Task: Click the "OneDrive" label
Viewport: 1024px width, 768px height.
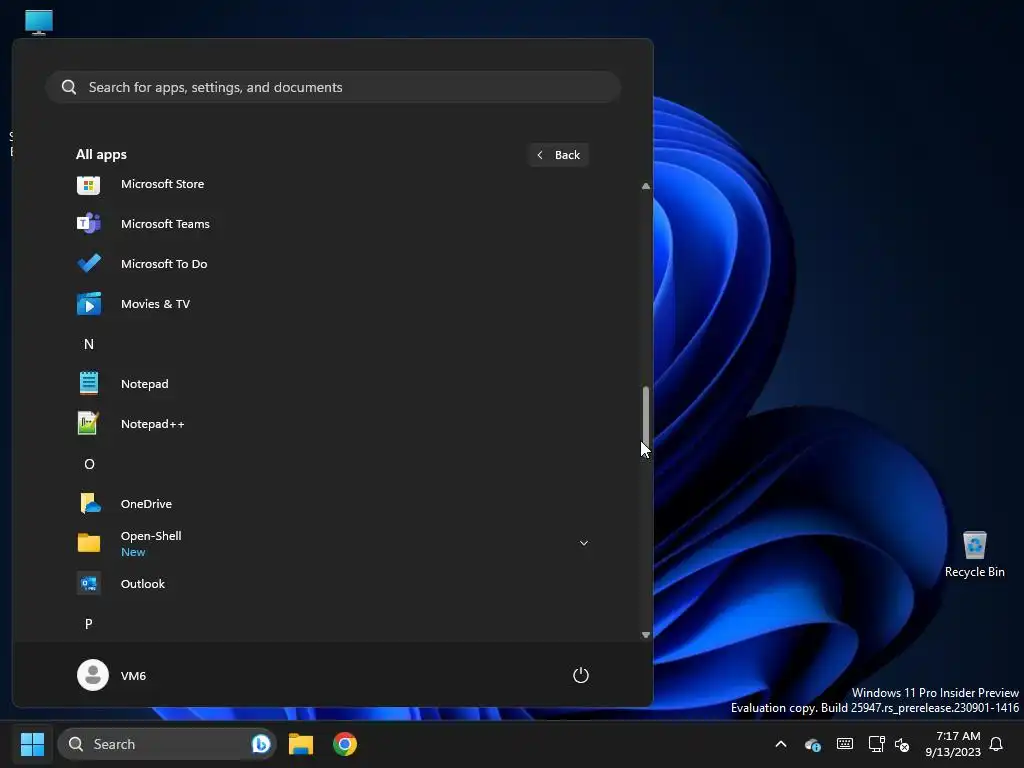Action: coord(146,504)
